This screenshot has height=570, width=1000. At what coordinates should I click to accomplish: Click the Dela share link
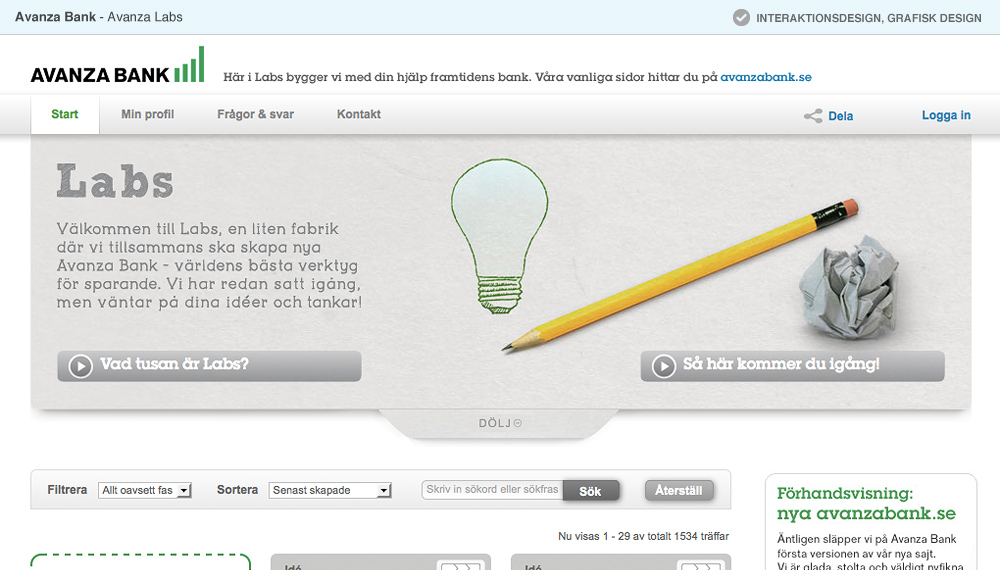841,116
